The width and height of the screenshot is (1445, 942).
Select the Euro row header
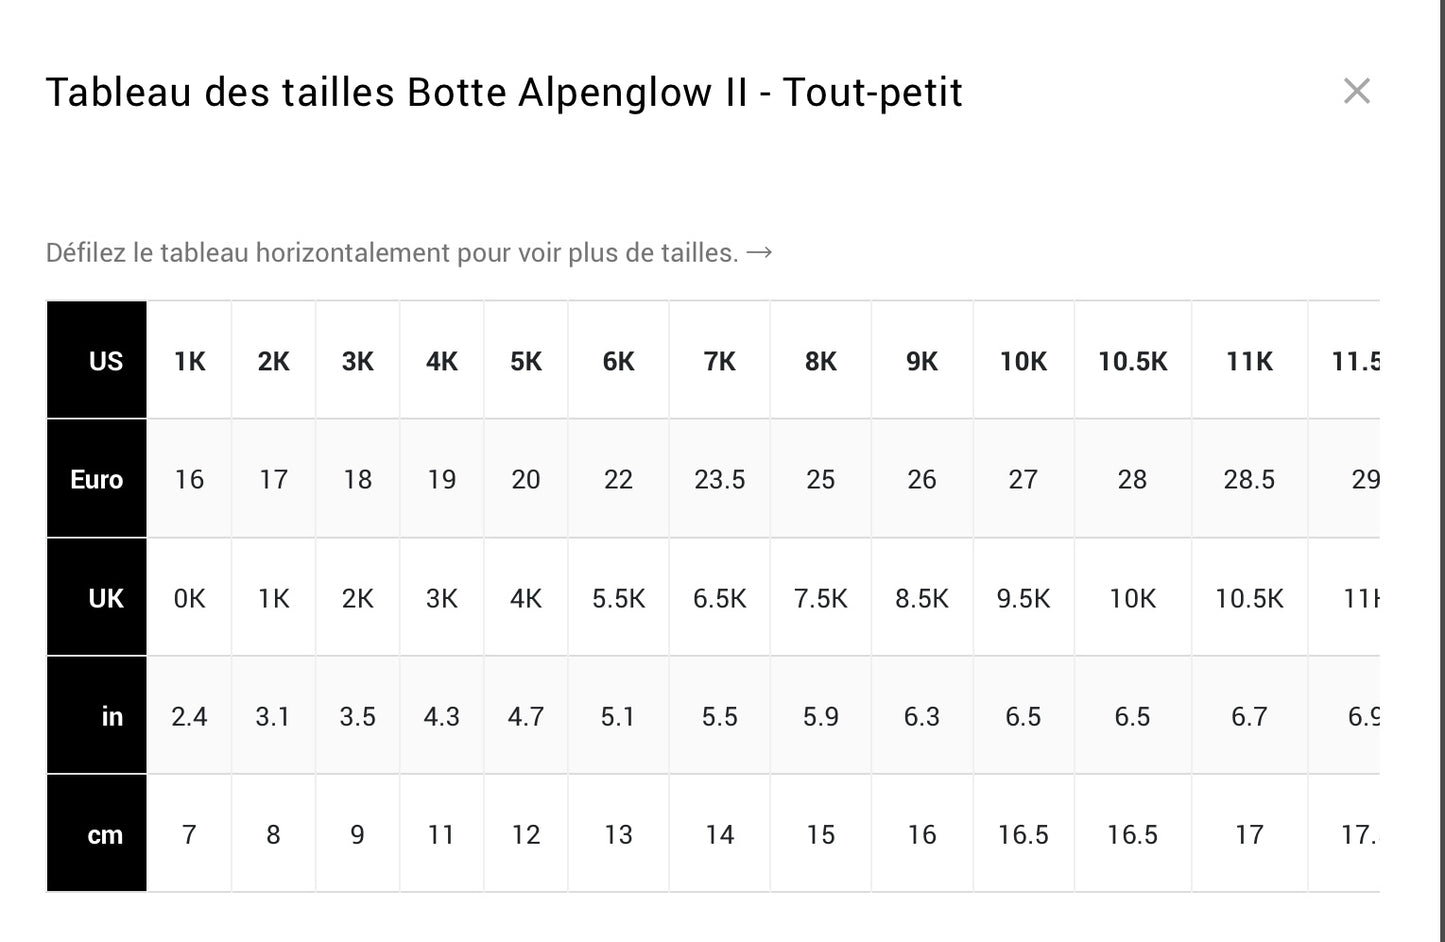pyautogui.click(x=97, y=479)
